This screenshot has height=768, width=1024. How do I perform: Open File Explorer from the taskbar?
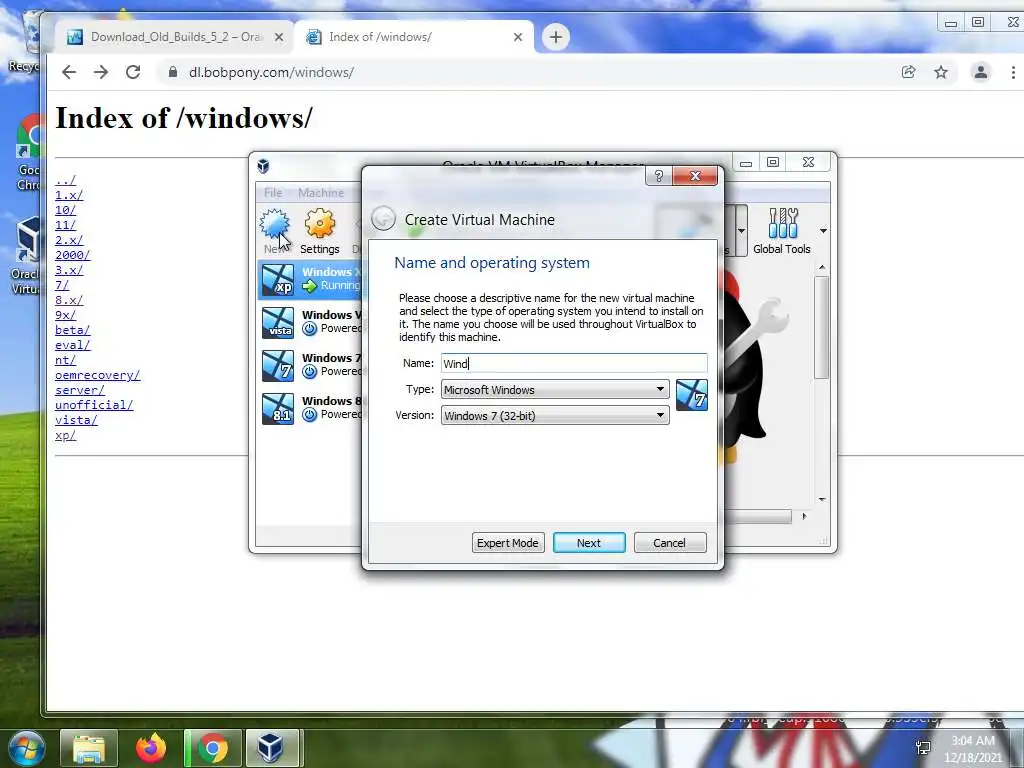pos(89,748)
